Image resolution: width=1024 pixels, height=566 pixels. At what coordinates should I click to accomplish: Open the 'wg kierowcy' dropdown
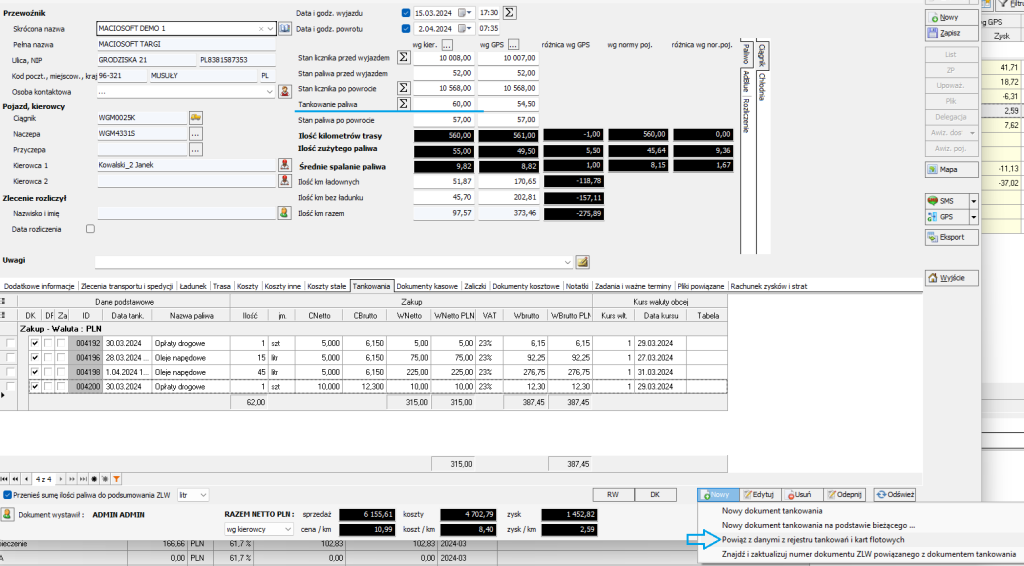[x=259, y=528]
